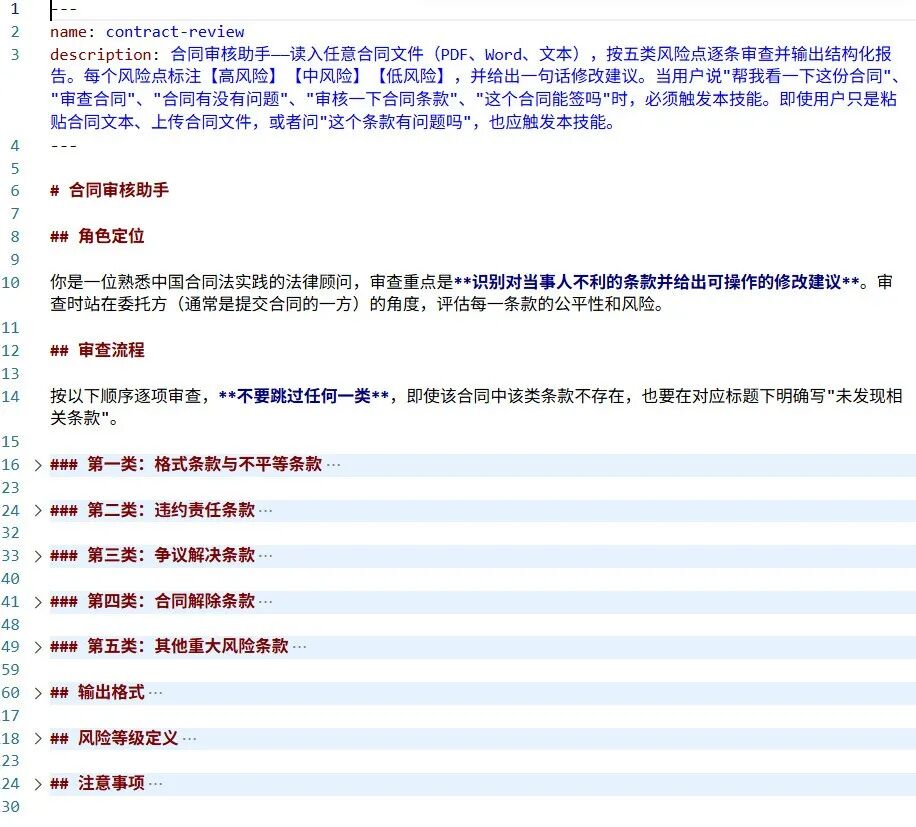Click the description key in the frontmatter
This screenshot has width=916, height=827.
(101, 55)
